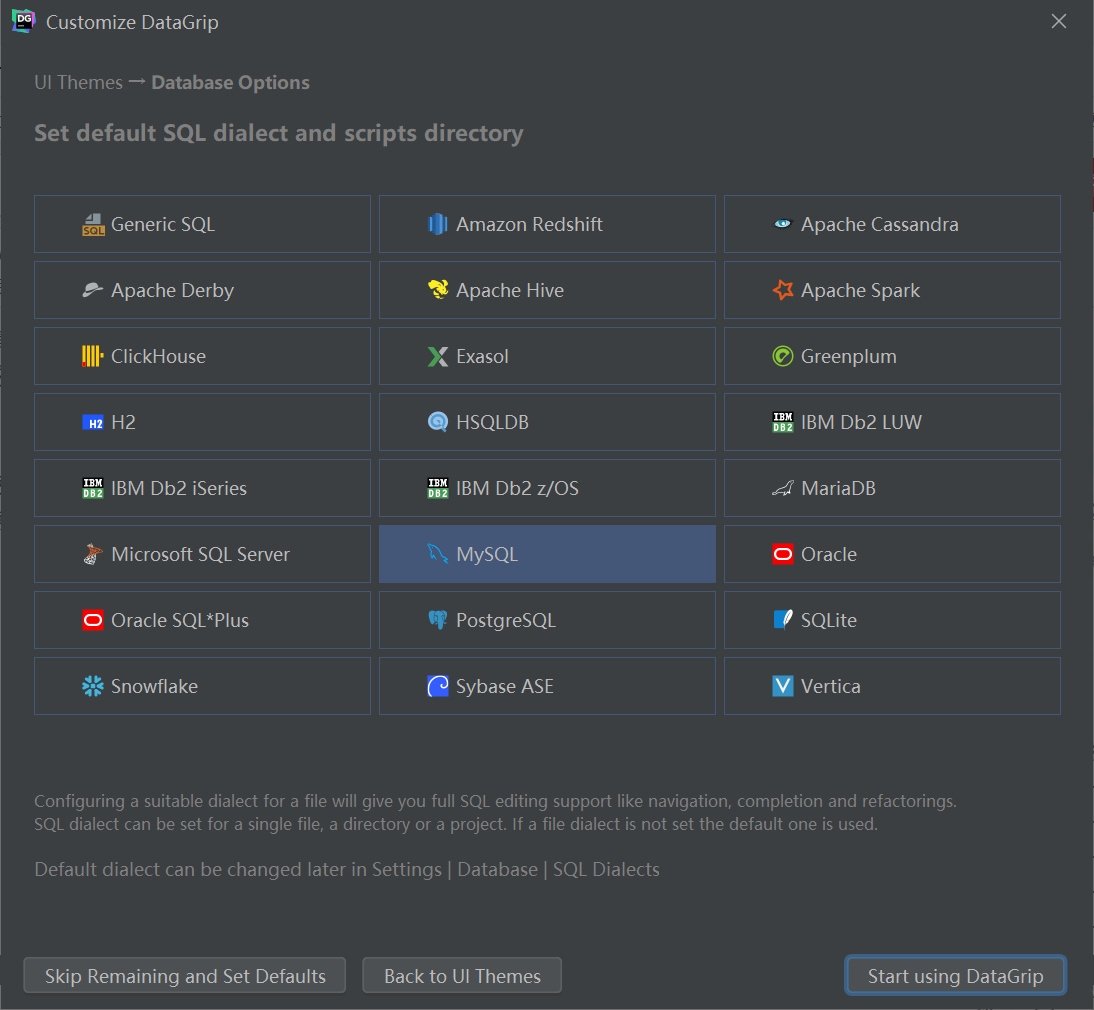Viewport: 1094px width, 1010px height.
Task: Pick the MariaDB dialect tile
Action: 892,488
